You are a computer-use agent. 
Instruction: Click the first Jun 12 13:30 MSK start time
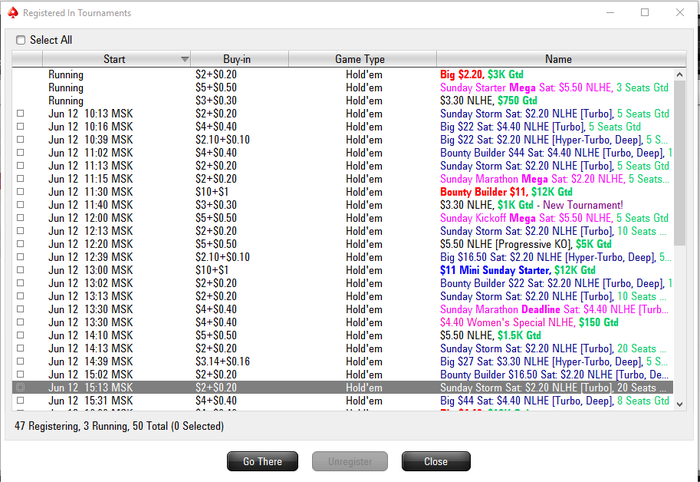(91, 309)
